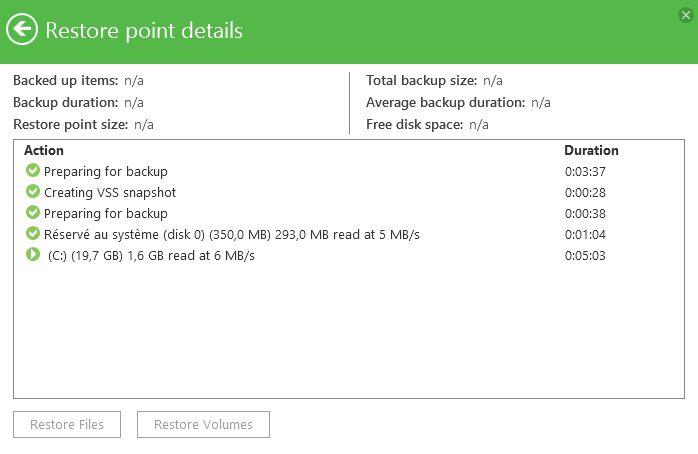Click the 0:03:37 duration value
Screen dimensions: 698x454
584,172
